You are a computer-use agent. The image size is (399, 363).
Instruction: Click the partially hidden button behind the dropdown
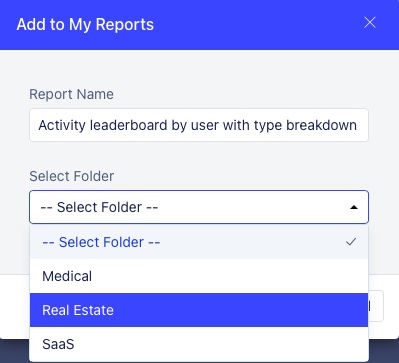[376, 306]
